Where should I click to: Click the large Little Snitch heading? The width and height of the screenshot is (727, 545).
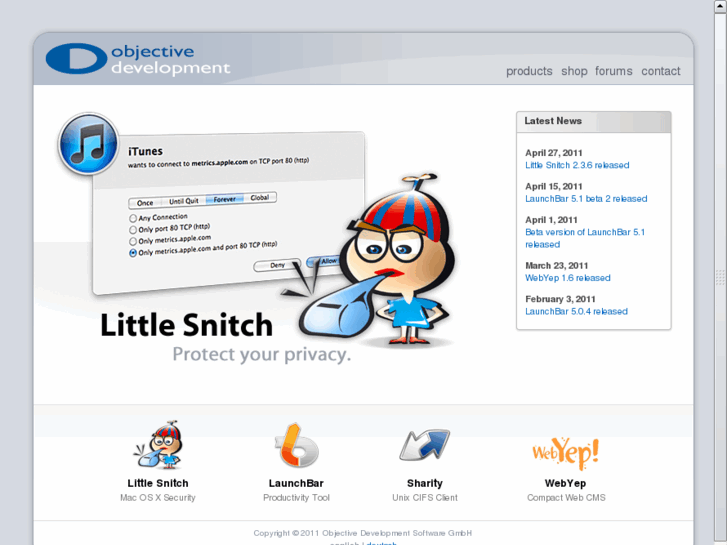click(x=186, y=325)
